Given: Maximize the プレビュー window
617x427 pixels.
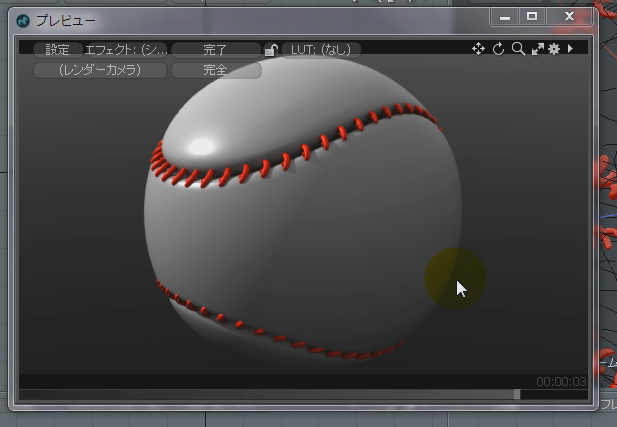Looking at the screenshot, I should 532,17.
